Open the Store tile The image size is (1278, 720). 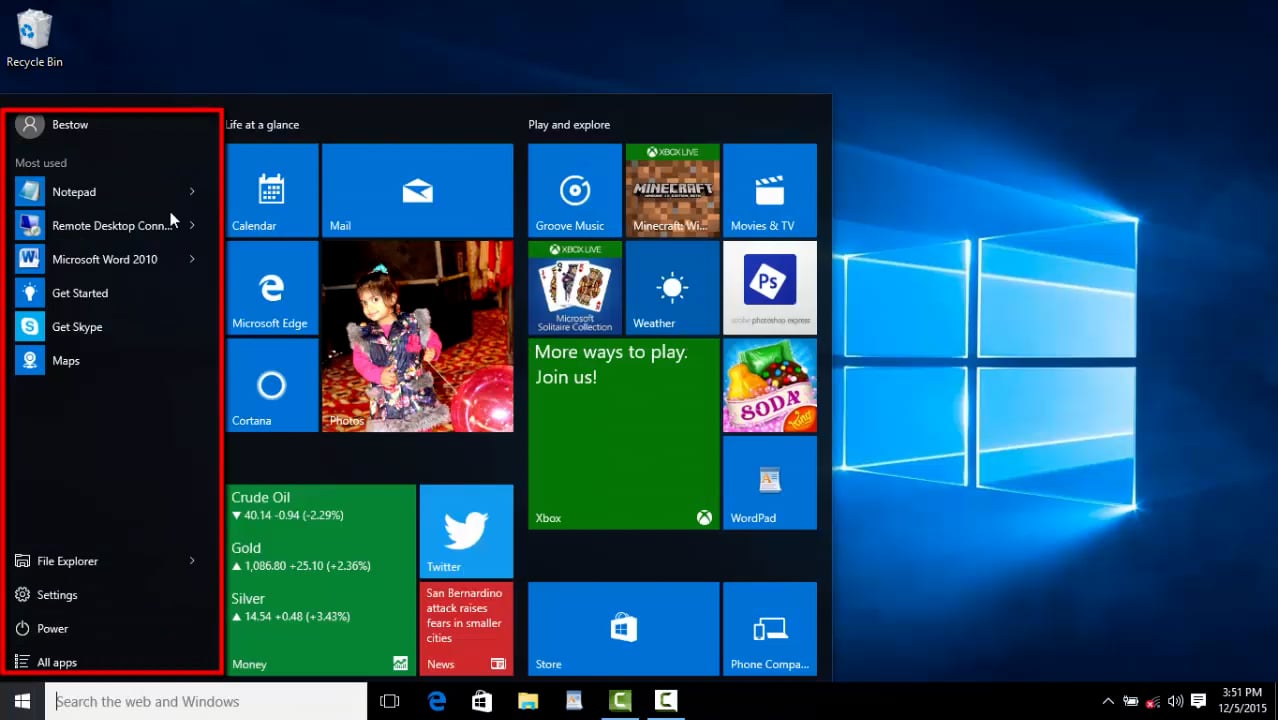(x=623, y=628)
